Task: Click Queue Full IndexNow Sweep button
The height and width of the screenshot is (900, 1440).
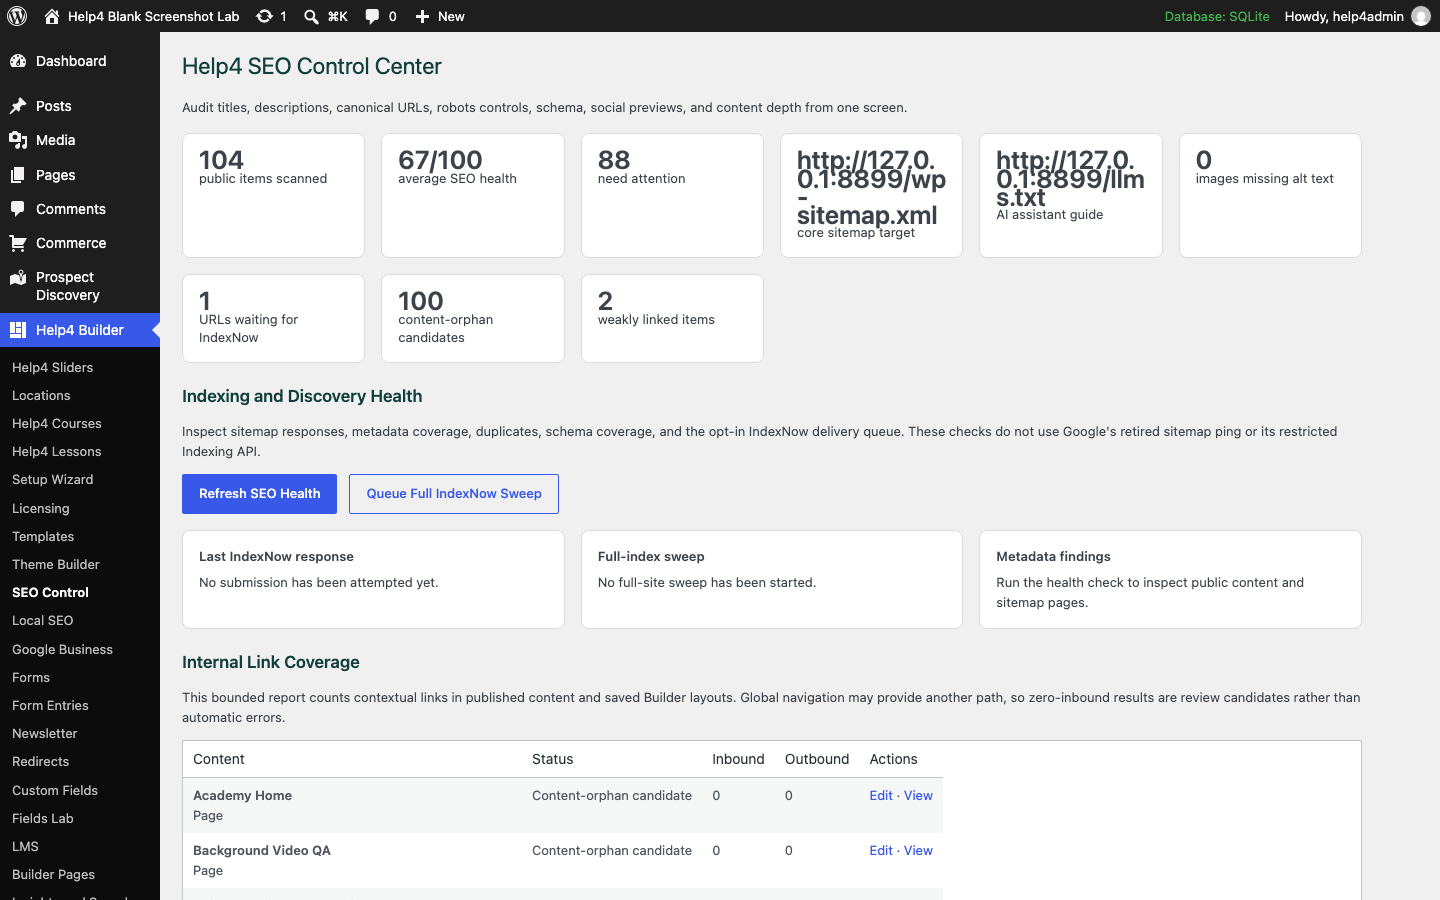Action: pos(454,494)
